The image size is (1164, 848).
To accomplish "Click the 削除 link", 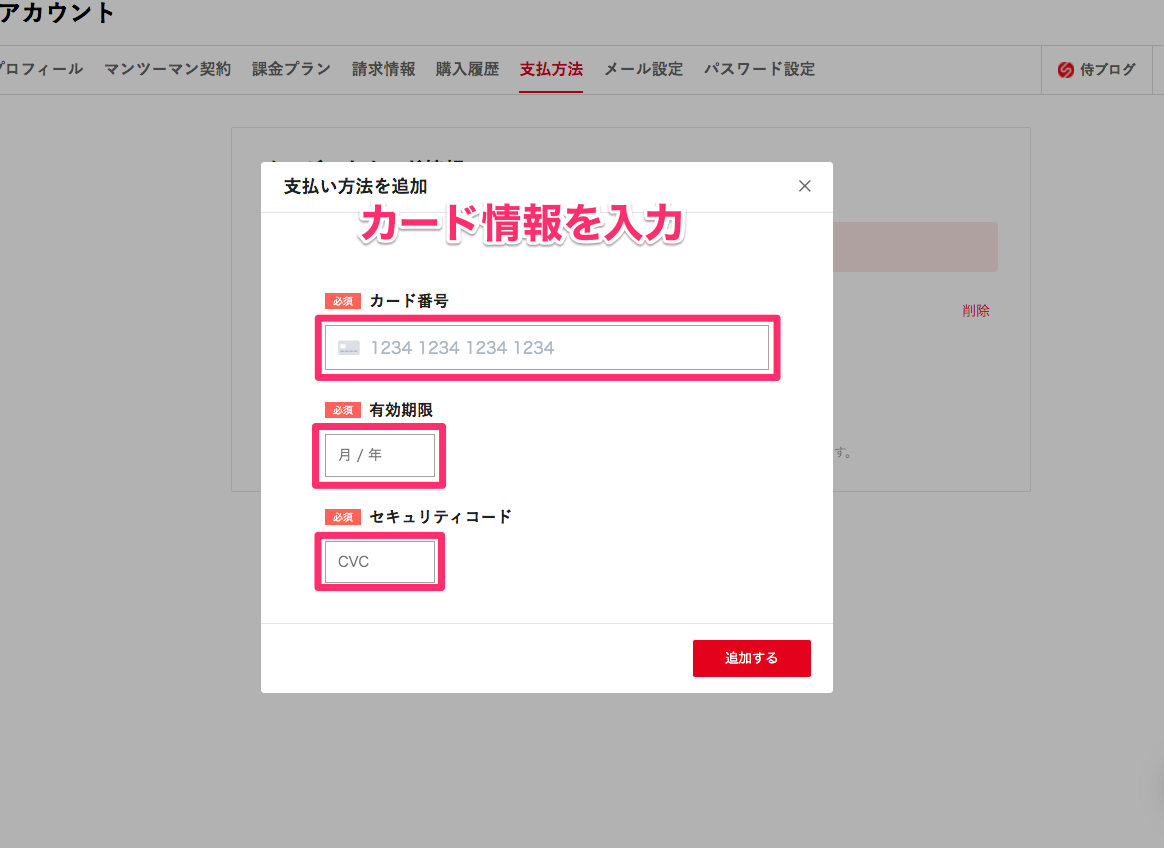I will (x=975, y=311).
